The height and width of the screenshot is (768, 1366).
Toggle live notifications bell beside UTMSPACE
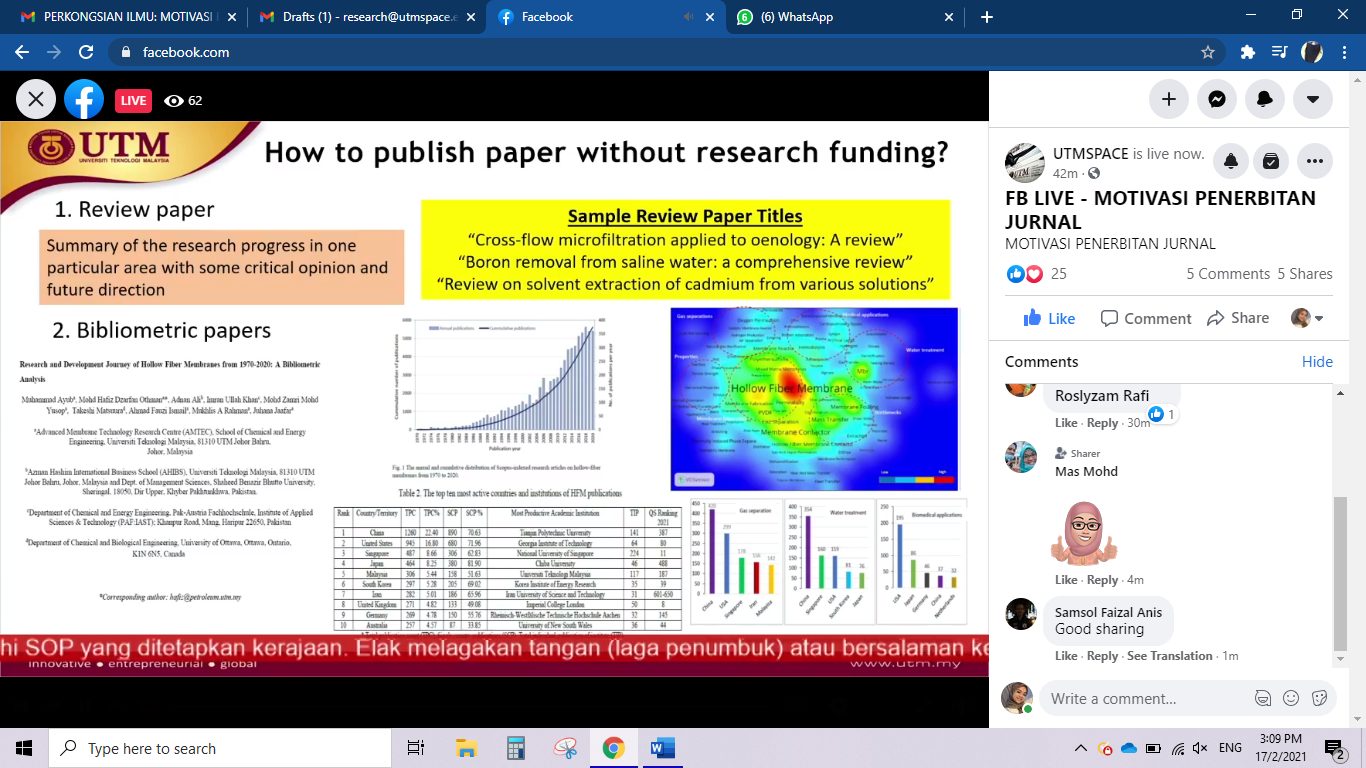click(1231, 160)
